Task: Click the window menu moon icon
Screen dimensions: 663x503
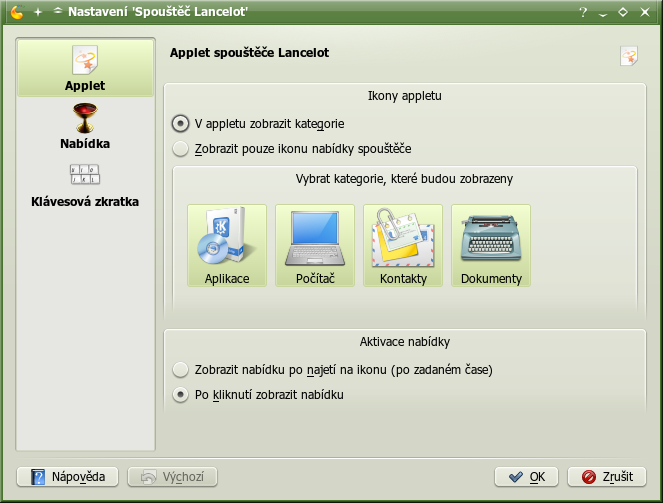Action: [x=17, y=12]
